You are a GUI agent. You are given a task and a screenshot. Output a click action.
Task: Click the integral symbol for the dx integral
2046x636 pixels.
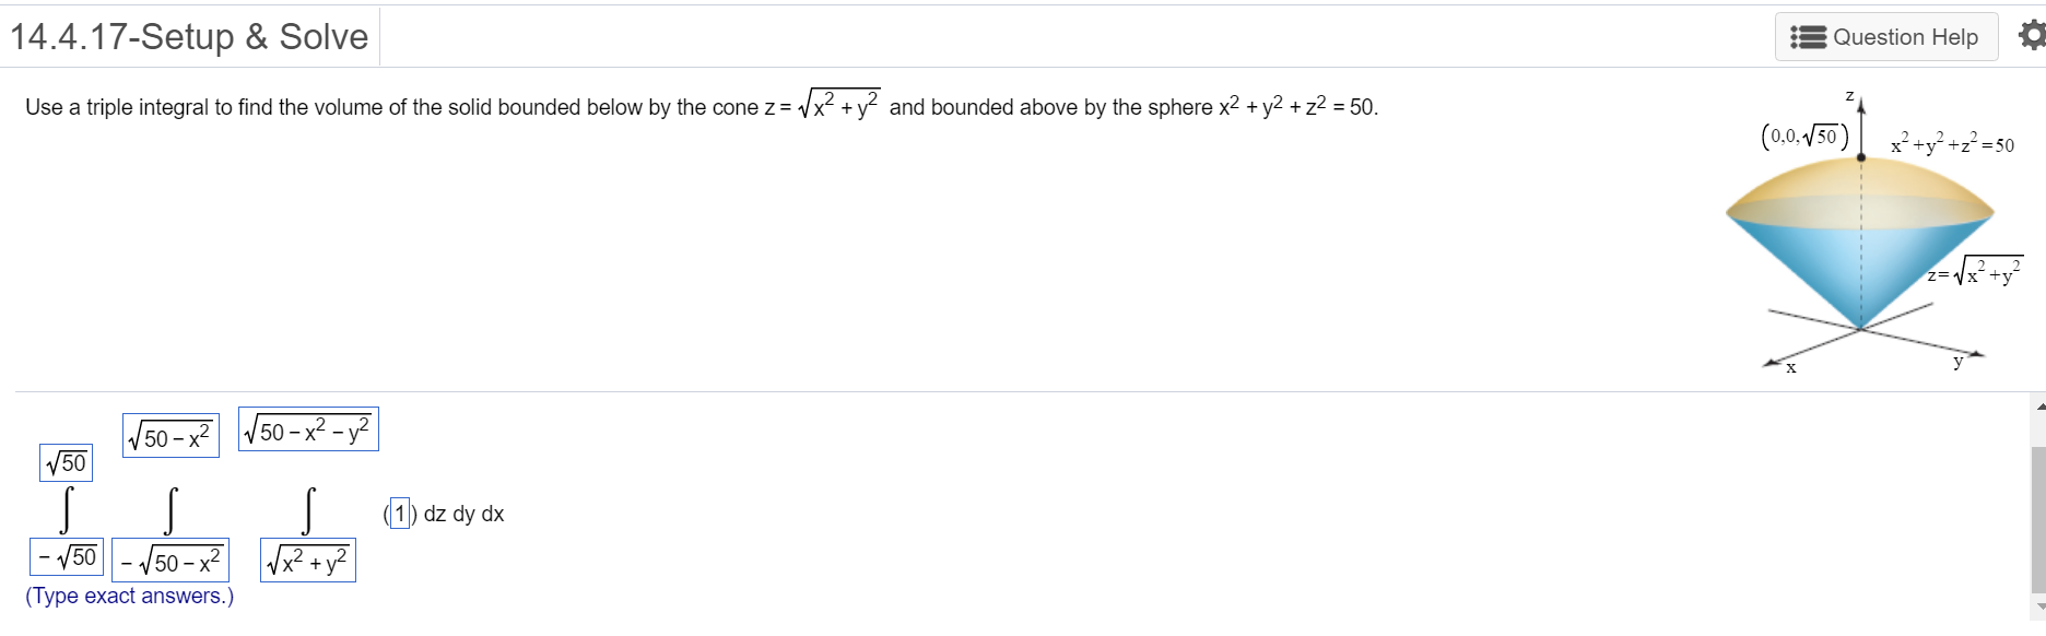(x=65, y=511)
